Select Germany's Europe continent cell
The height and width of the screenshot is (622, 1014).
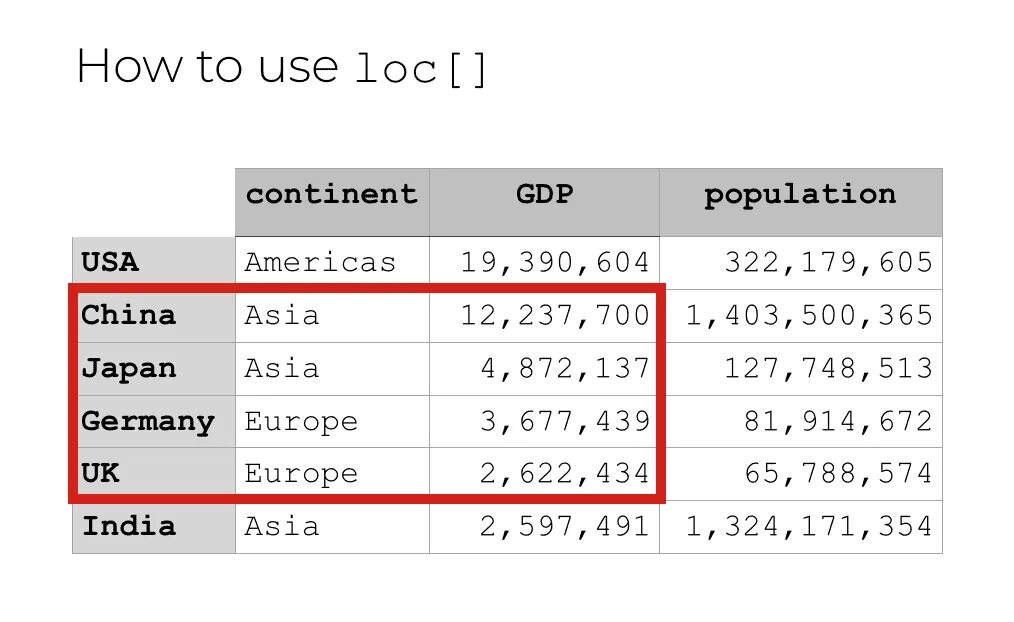tap(301, 421)
